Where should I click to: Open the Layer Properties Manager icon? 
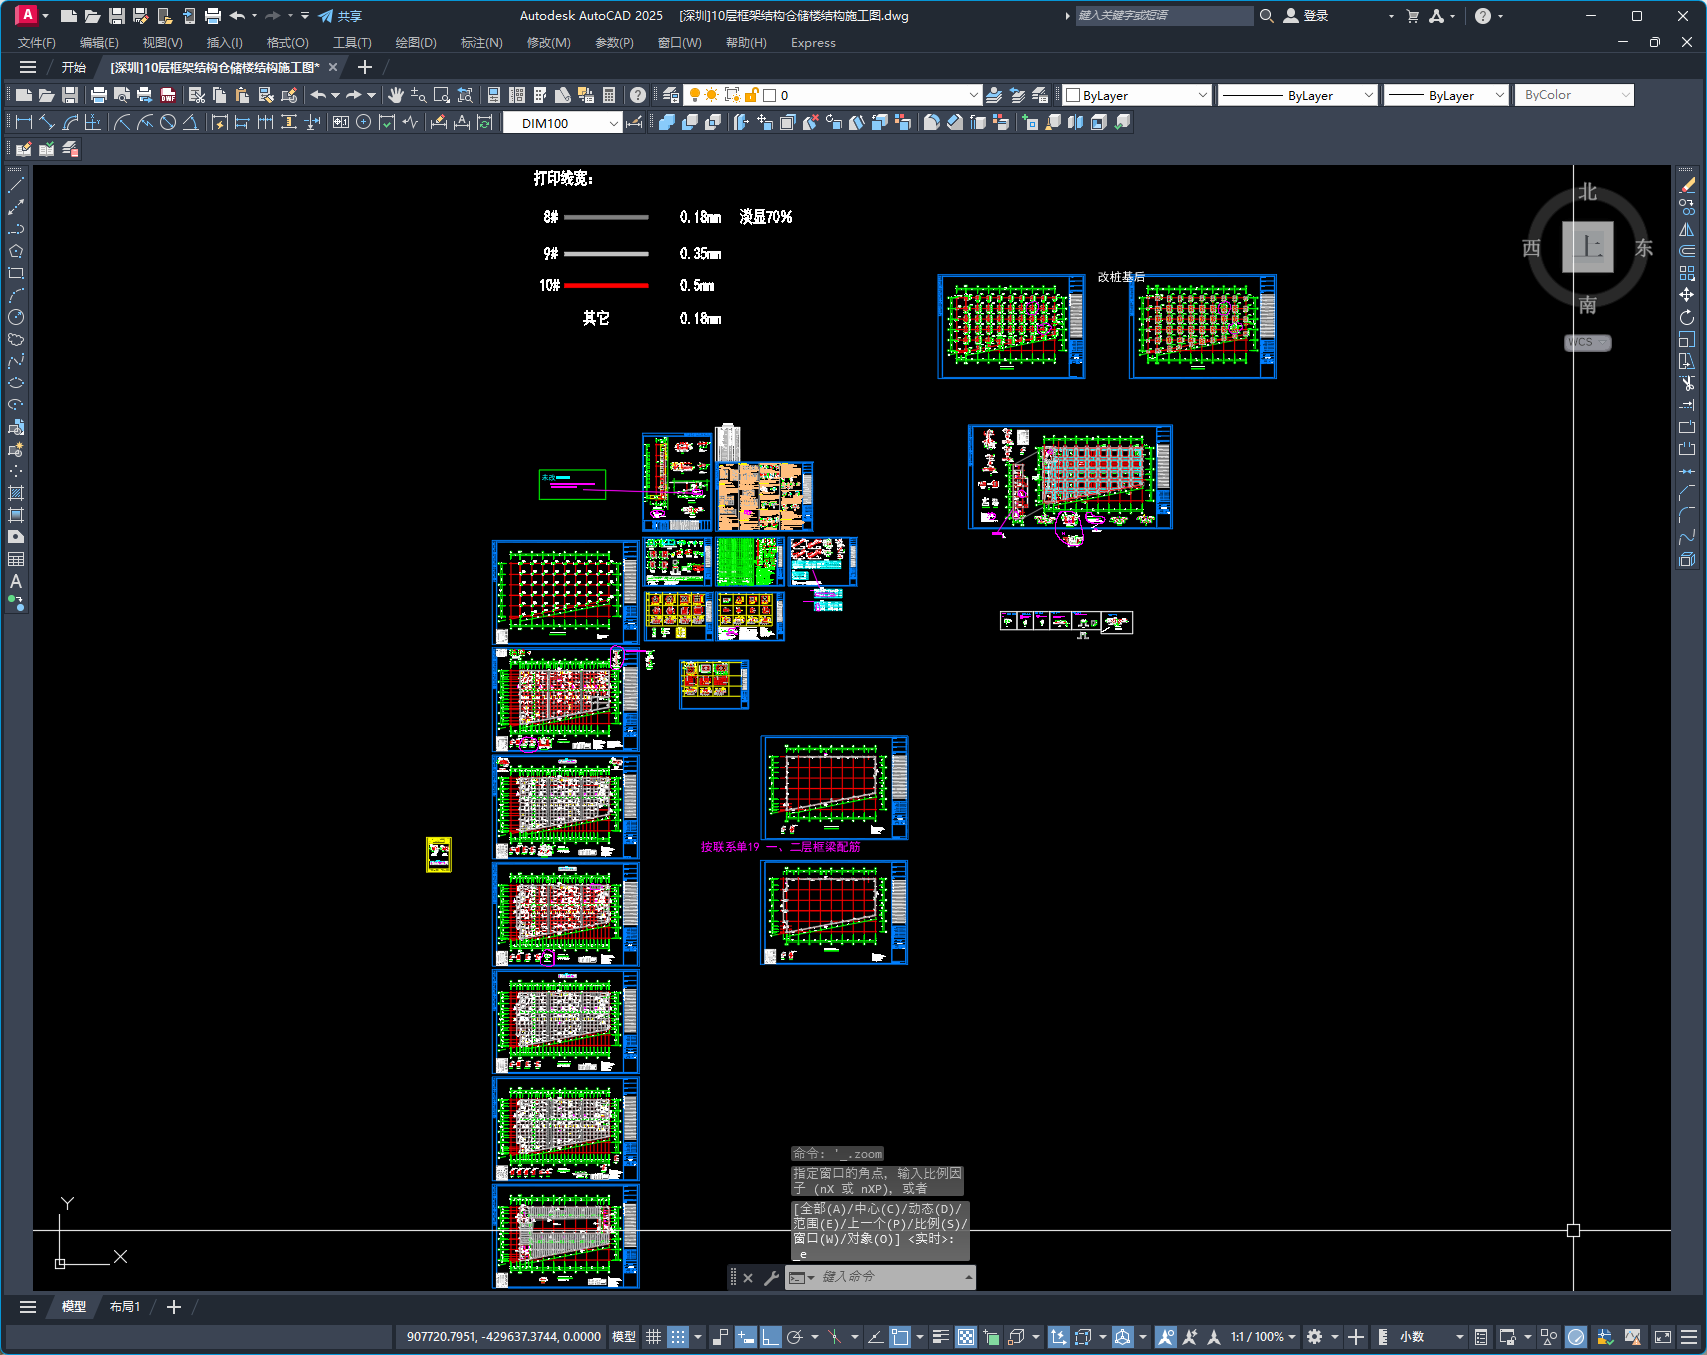click(x=671, y=95)
